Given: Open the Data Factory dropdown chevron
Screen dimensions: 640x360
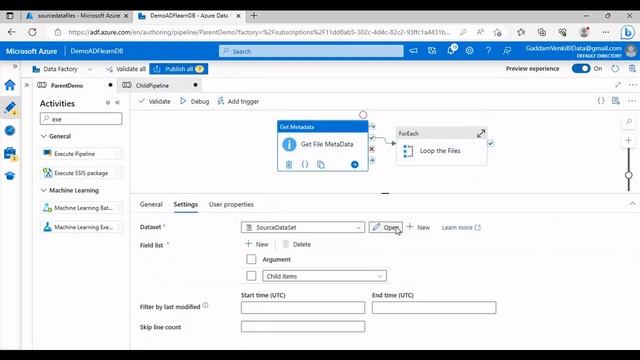Looking at the screenshot, I should pyautogui.click(x=90, y=69).
